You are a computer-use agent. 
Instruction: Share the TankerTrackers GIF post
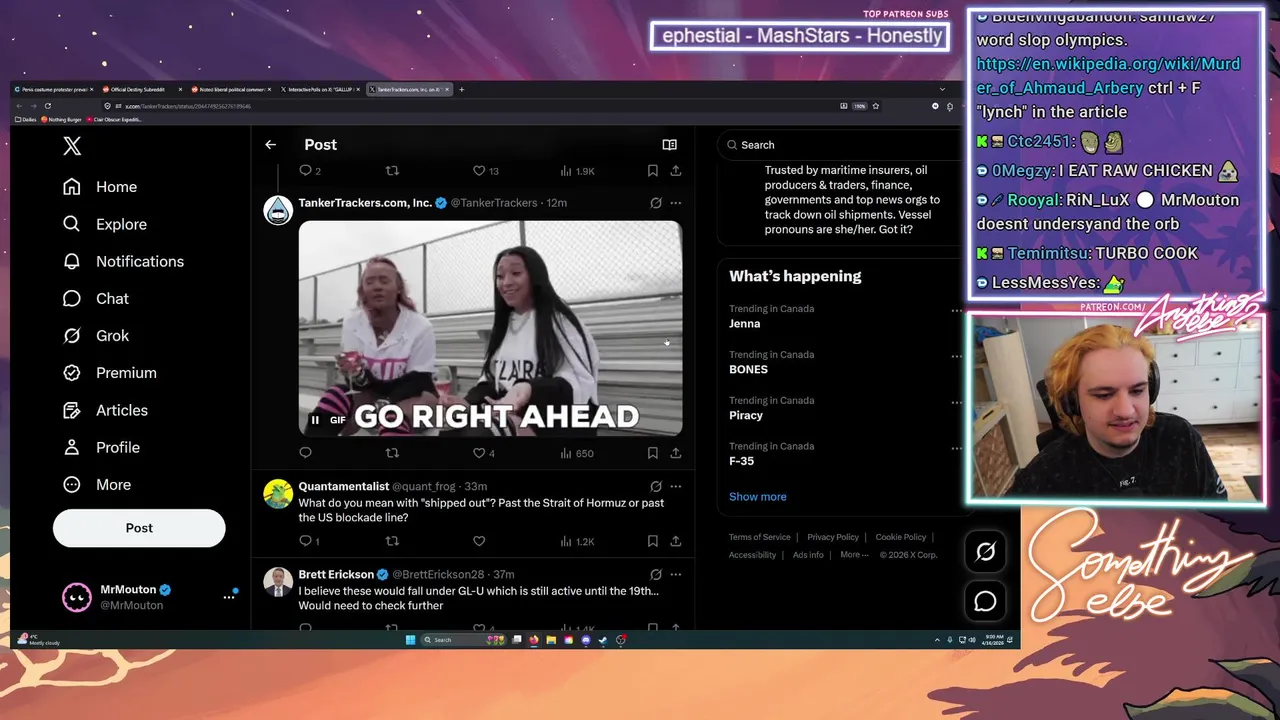coord(676,453)
